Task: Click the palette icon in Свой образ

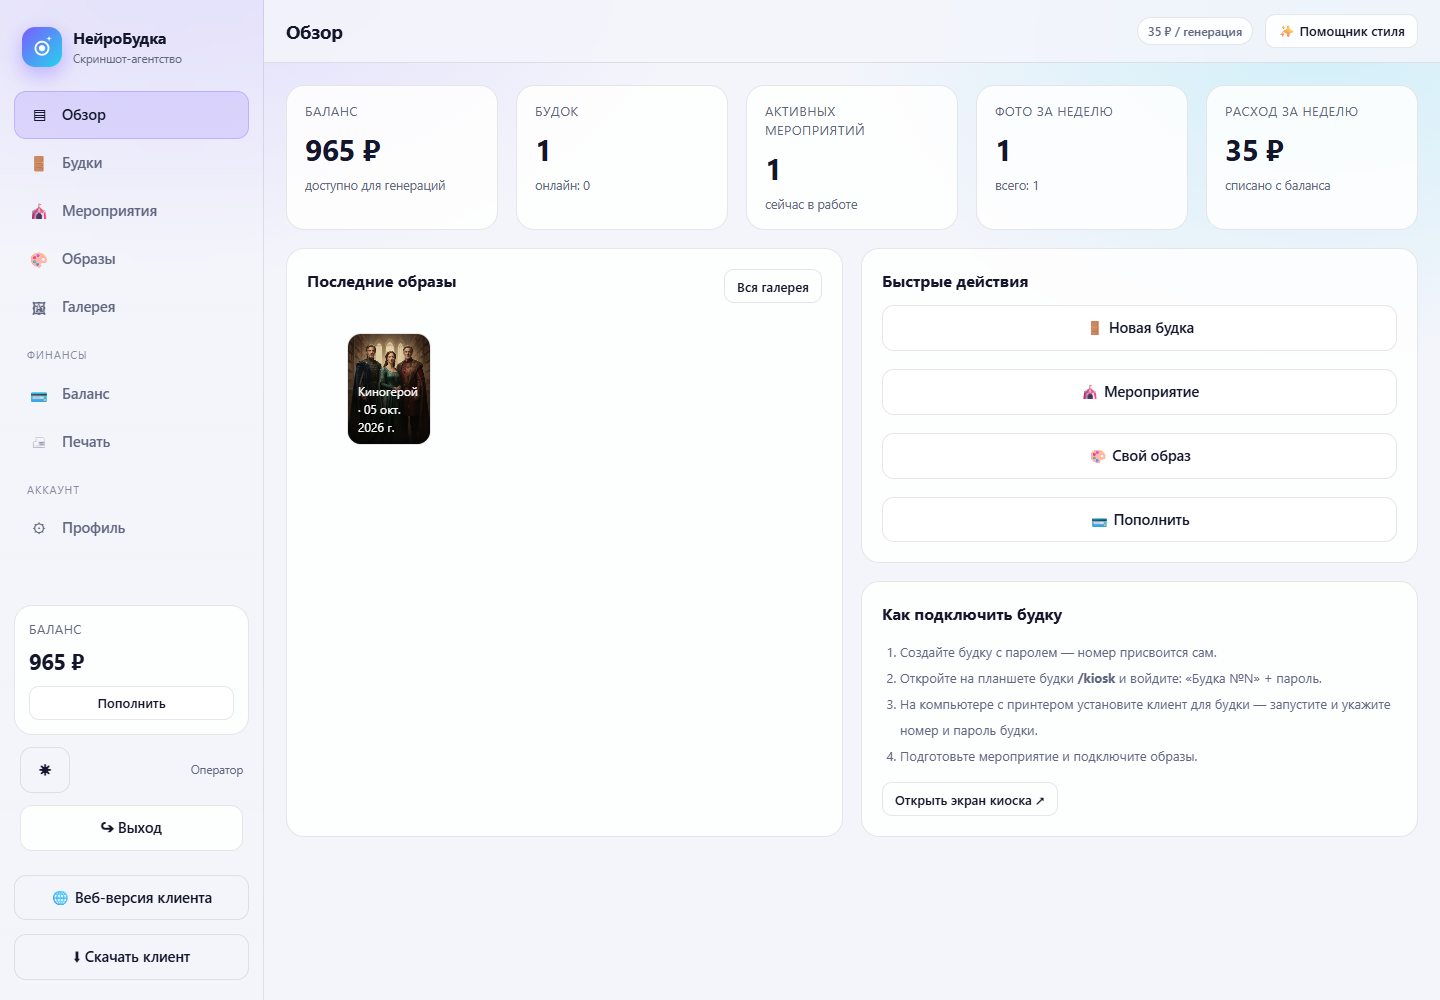Action: [x=1098, y=456]
